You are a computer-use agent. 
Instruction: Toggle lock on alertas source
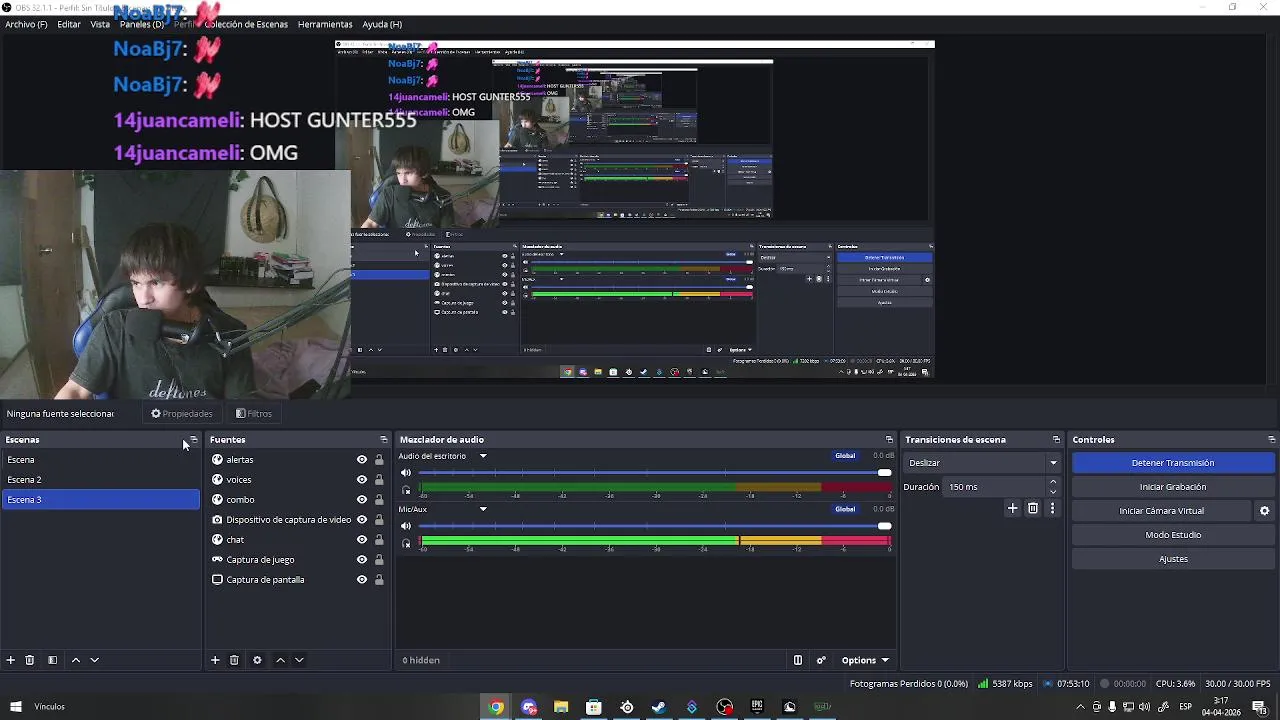point(379,460)
